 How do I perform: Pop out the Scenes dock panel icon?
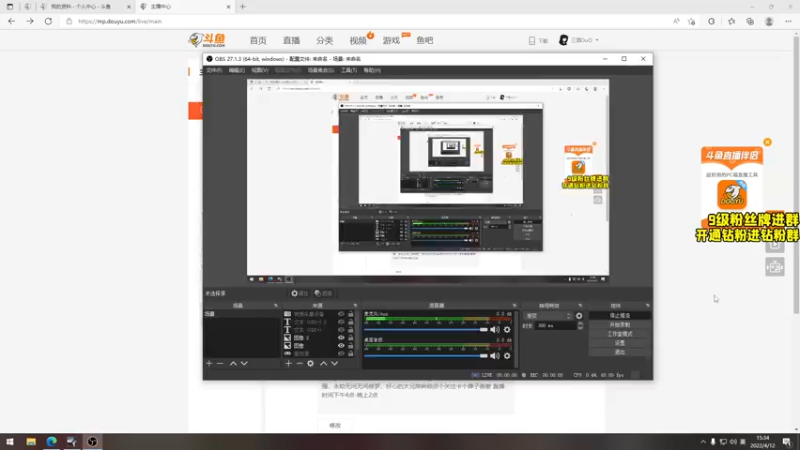[276, 306]
